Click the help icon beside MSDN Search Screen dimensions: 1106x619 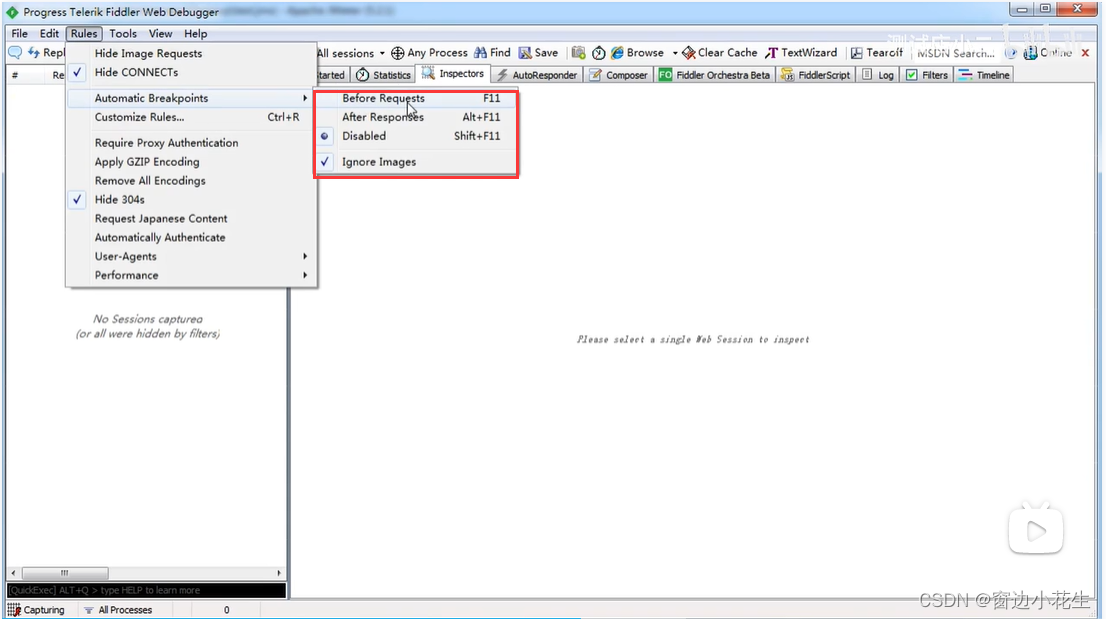tap(1010, 53)
